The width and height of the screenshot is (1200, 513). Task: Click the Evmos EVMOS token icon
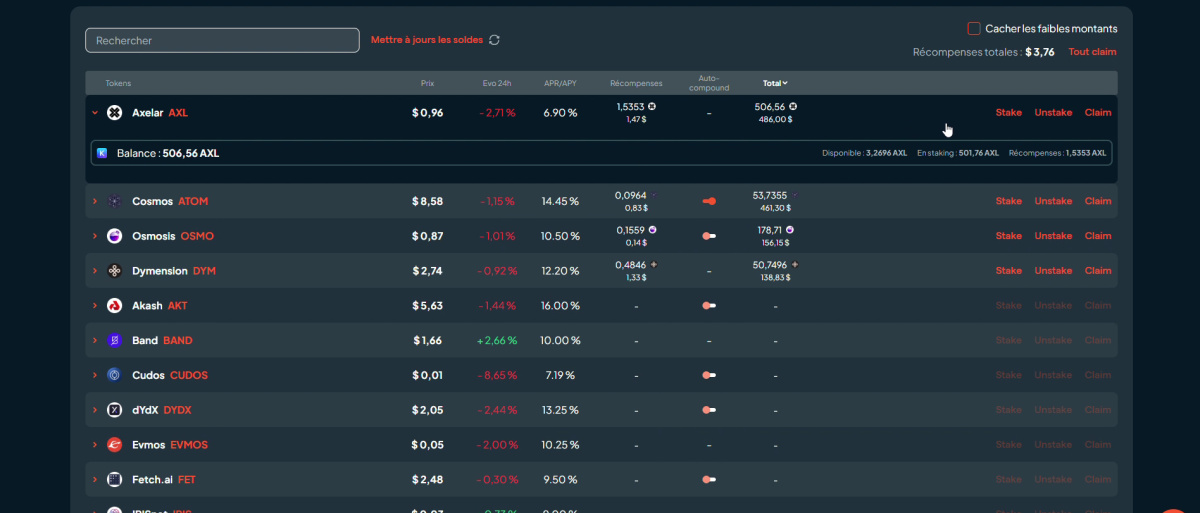coord(114,445)
